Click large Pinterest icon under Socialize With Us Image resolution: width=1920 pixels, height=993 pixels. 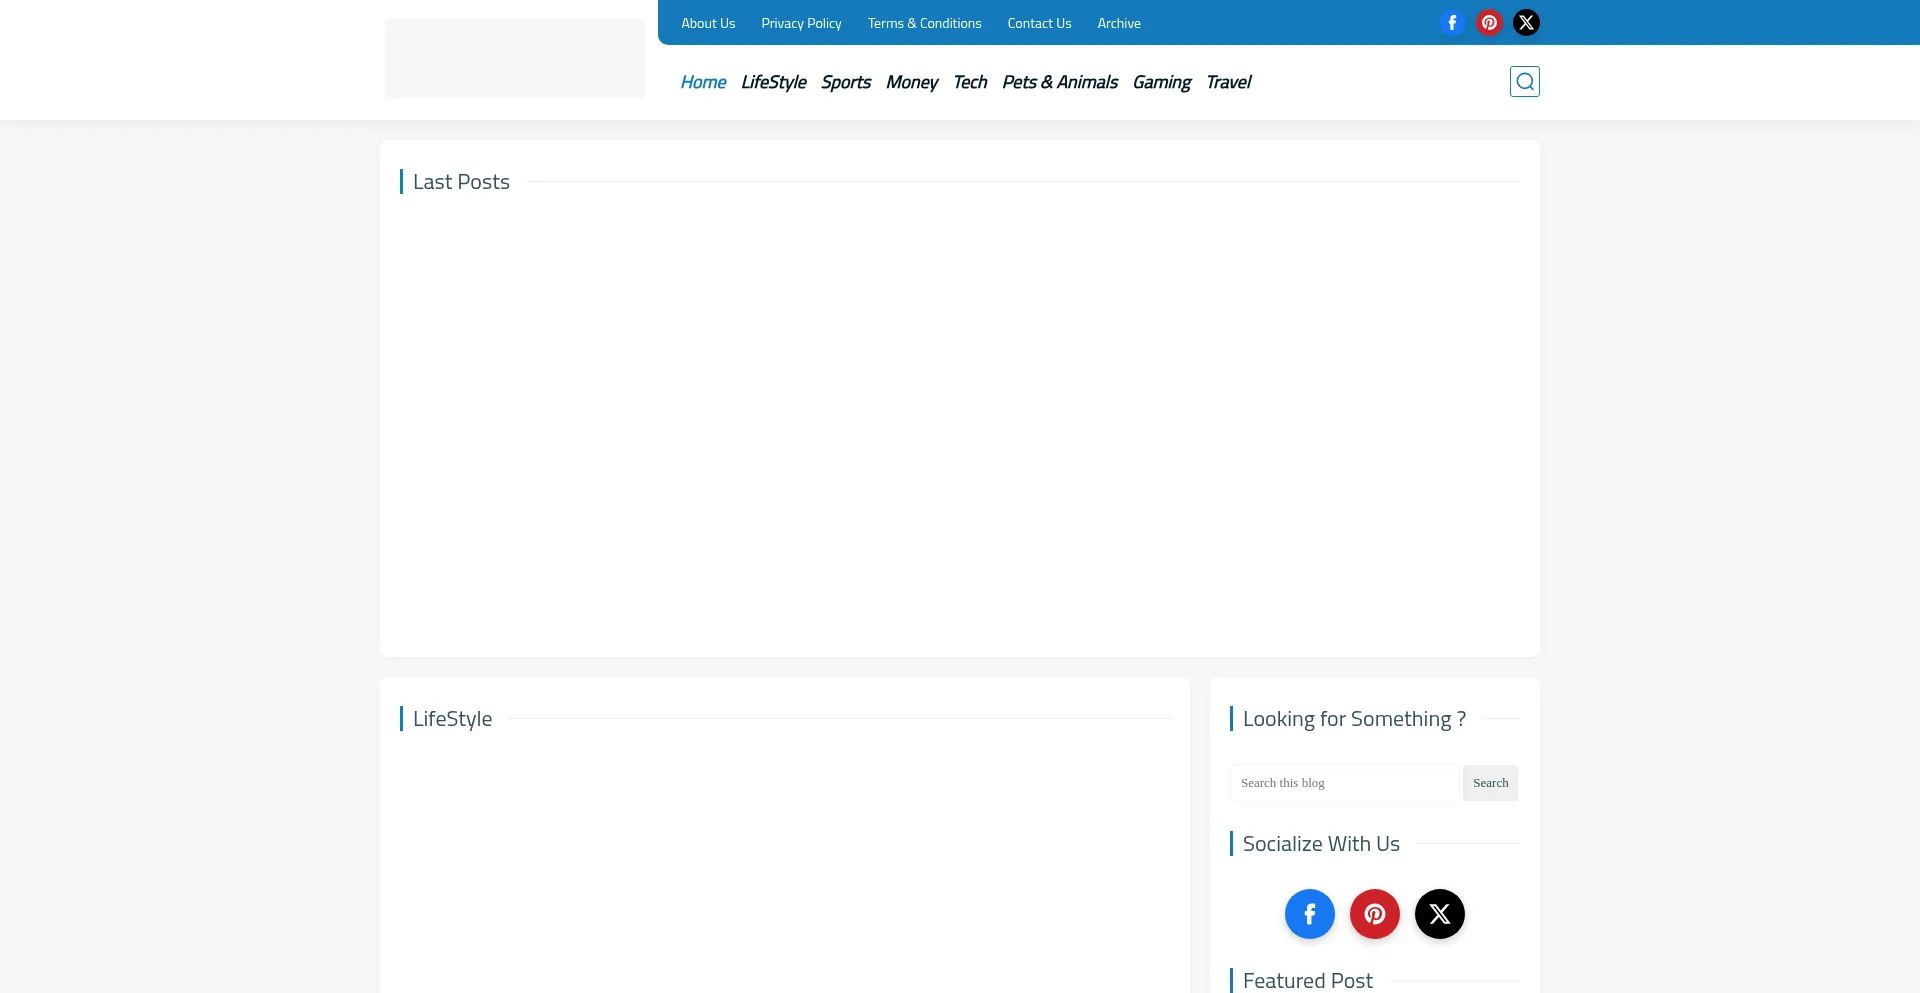(x=1374, y=914)
